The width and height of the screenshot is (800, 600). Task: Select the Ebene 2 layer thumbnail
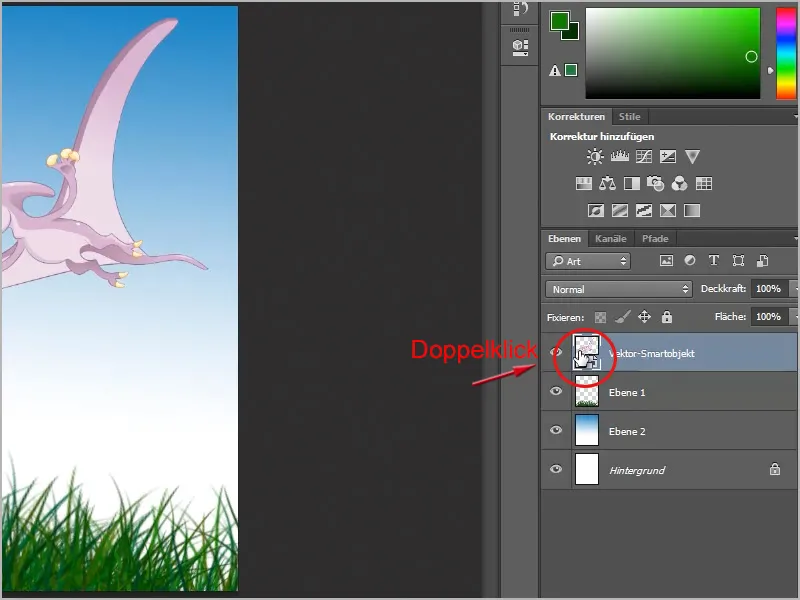[587, 430]
